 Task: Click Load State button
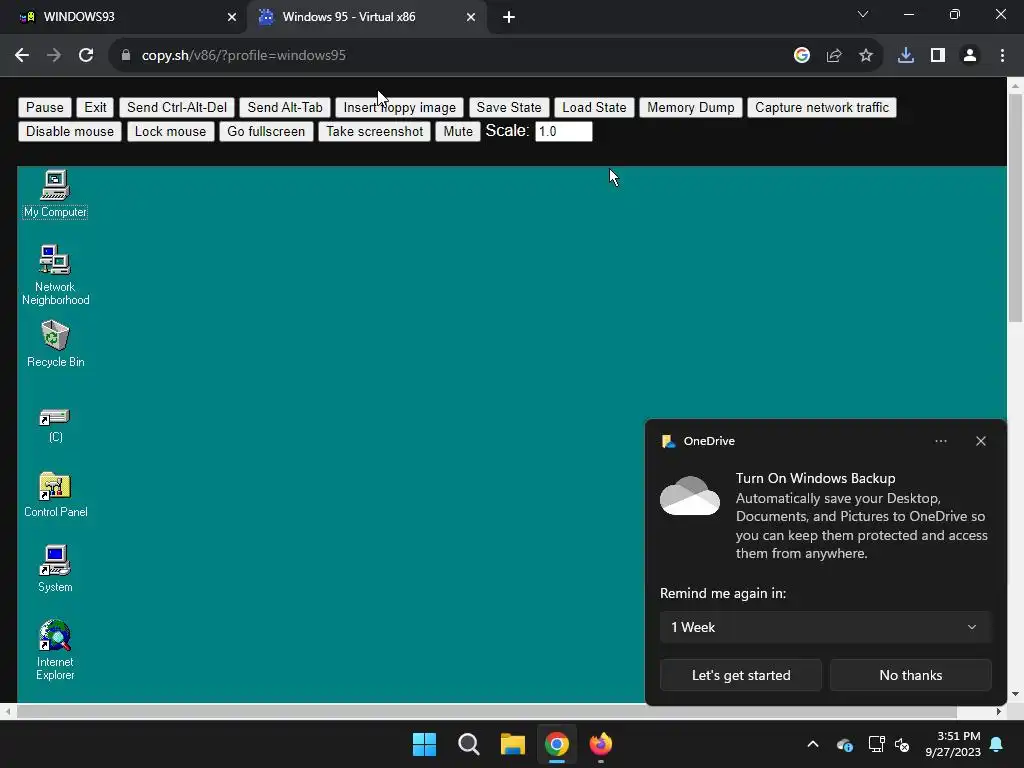point(594,107)
